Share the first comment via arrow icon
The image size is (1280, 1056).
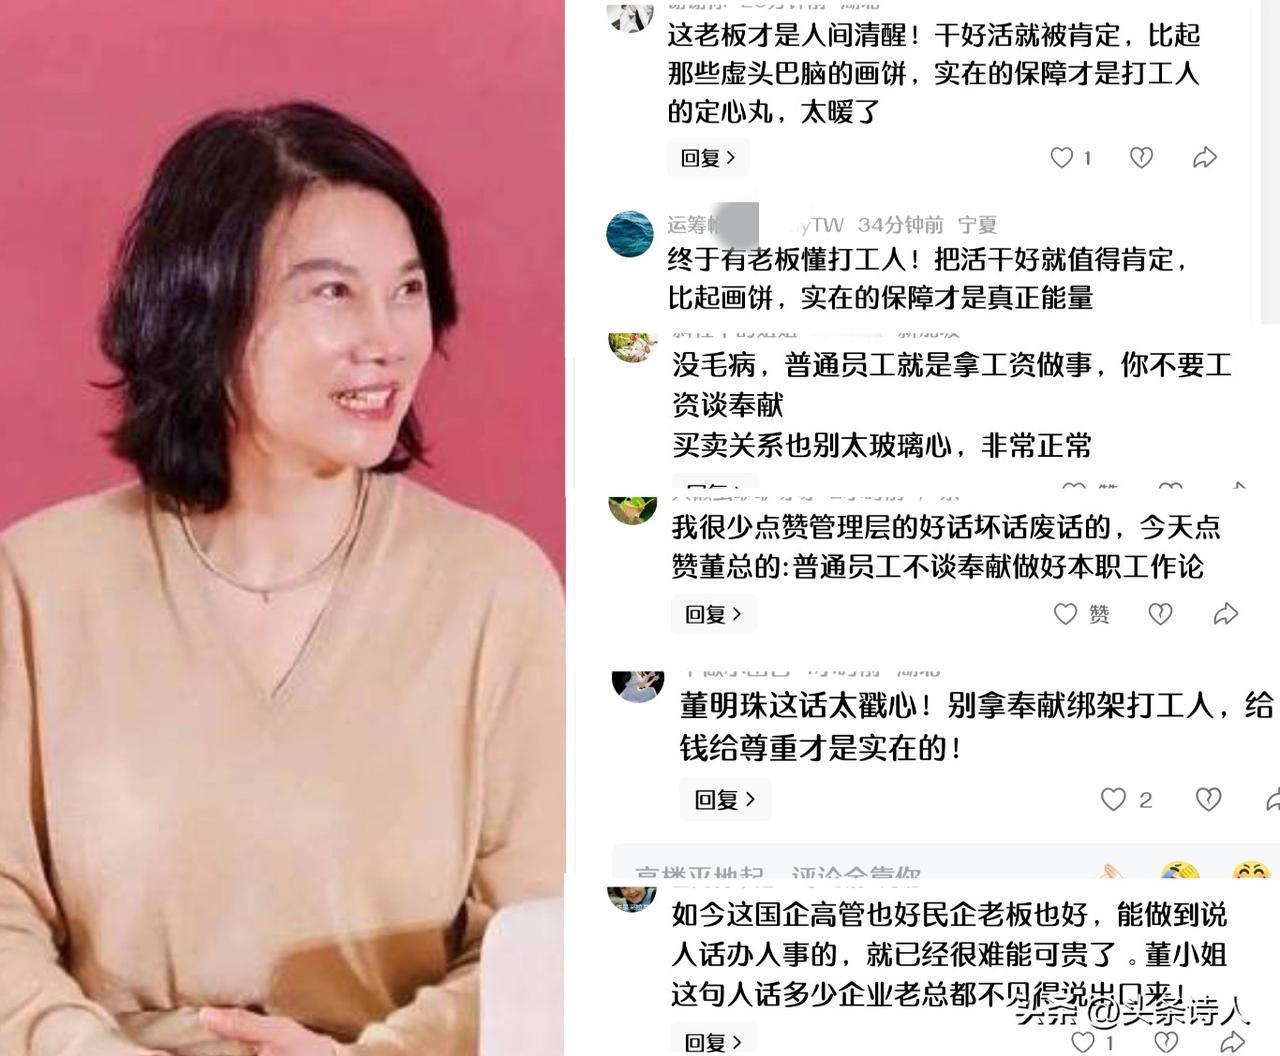point(1205,157)
